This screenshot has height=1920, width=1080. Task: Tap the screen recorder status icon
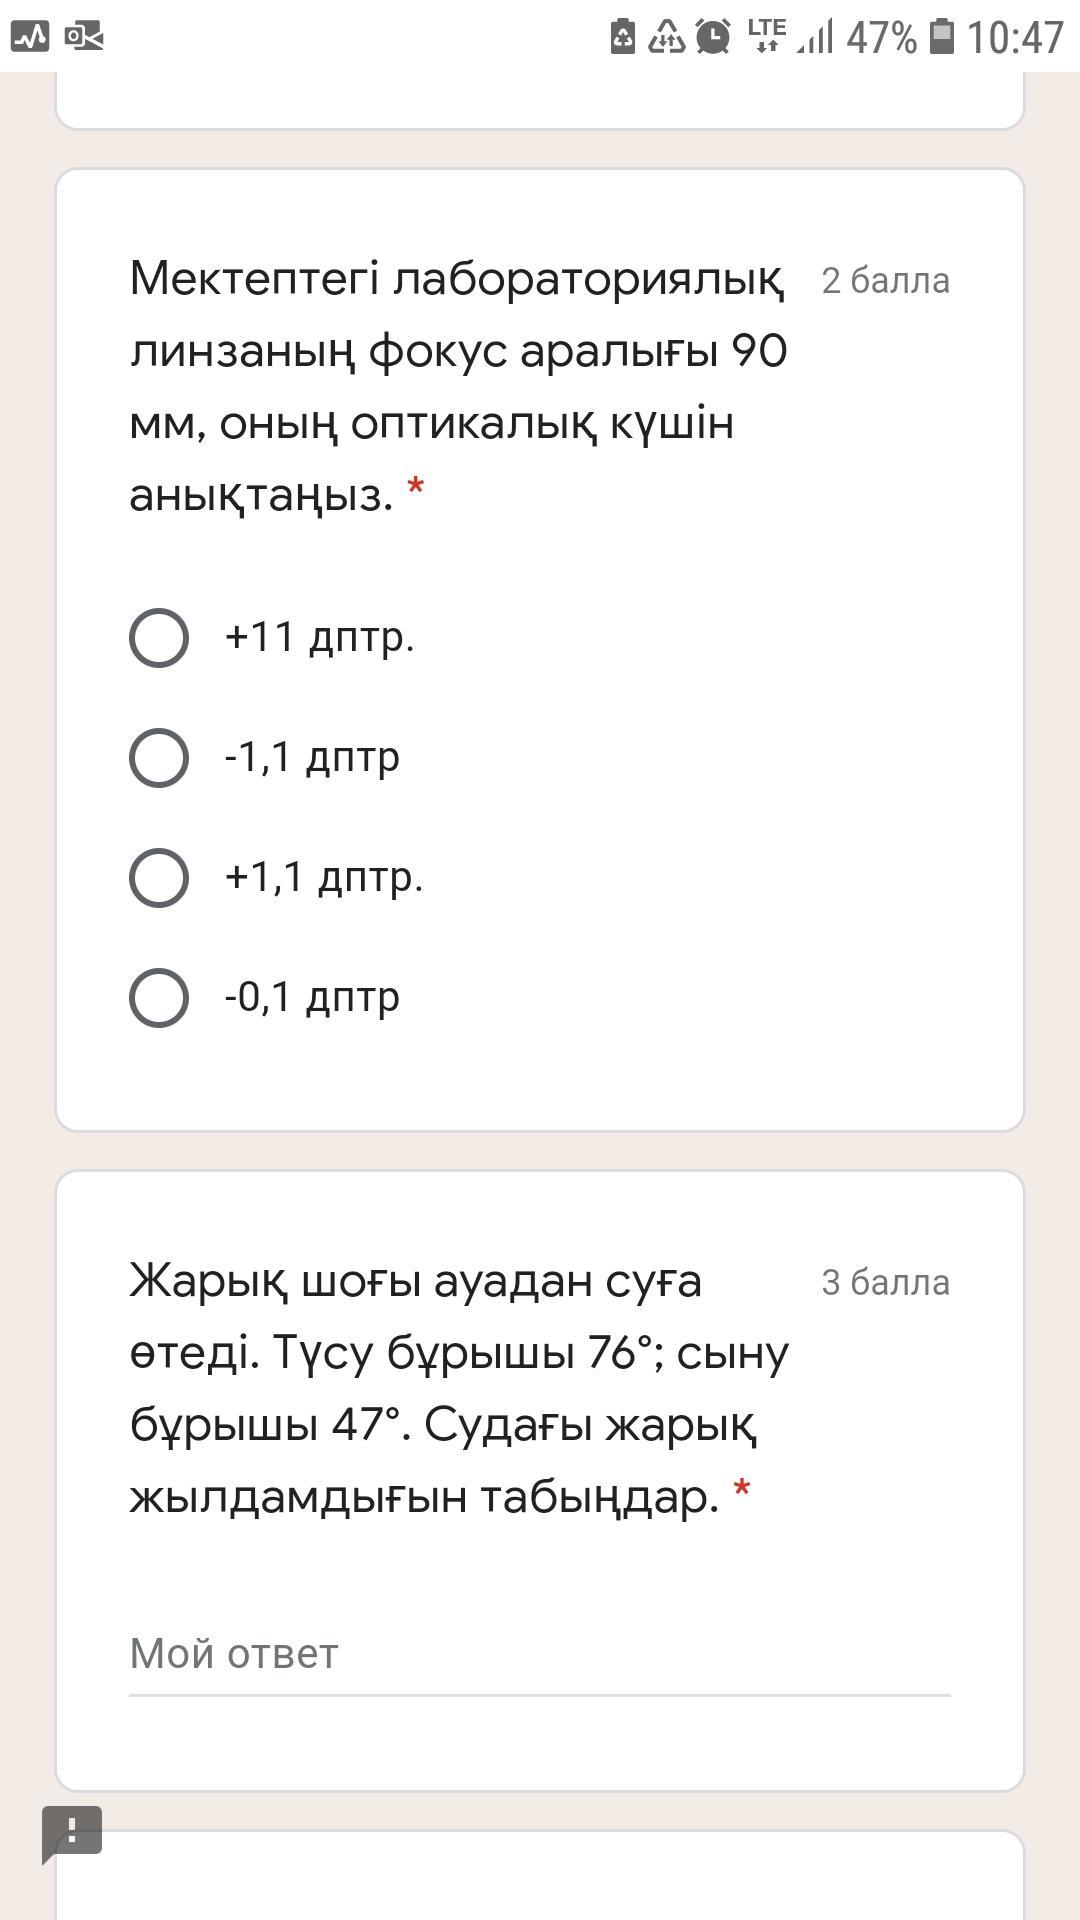pyautogui.click(x=84, y=37)
